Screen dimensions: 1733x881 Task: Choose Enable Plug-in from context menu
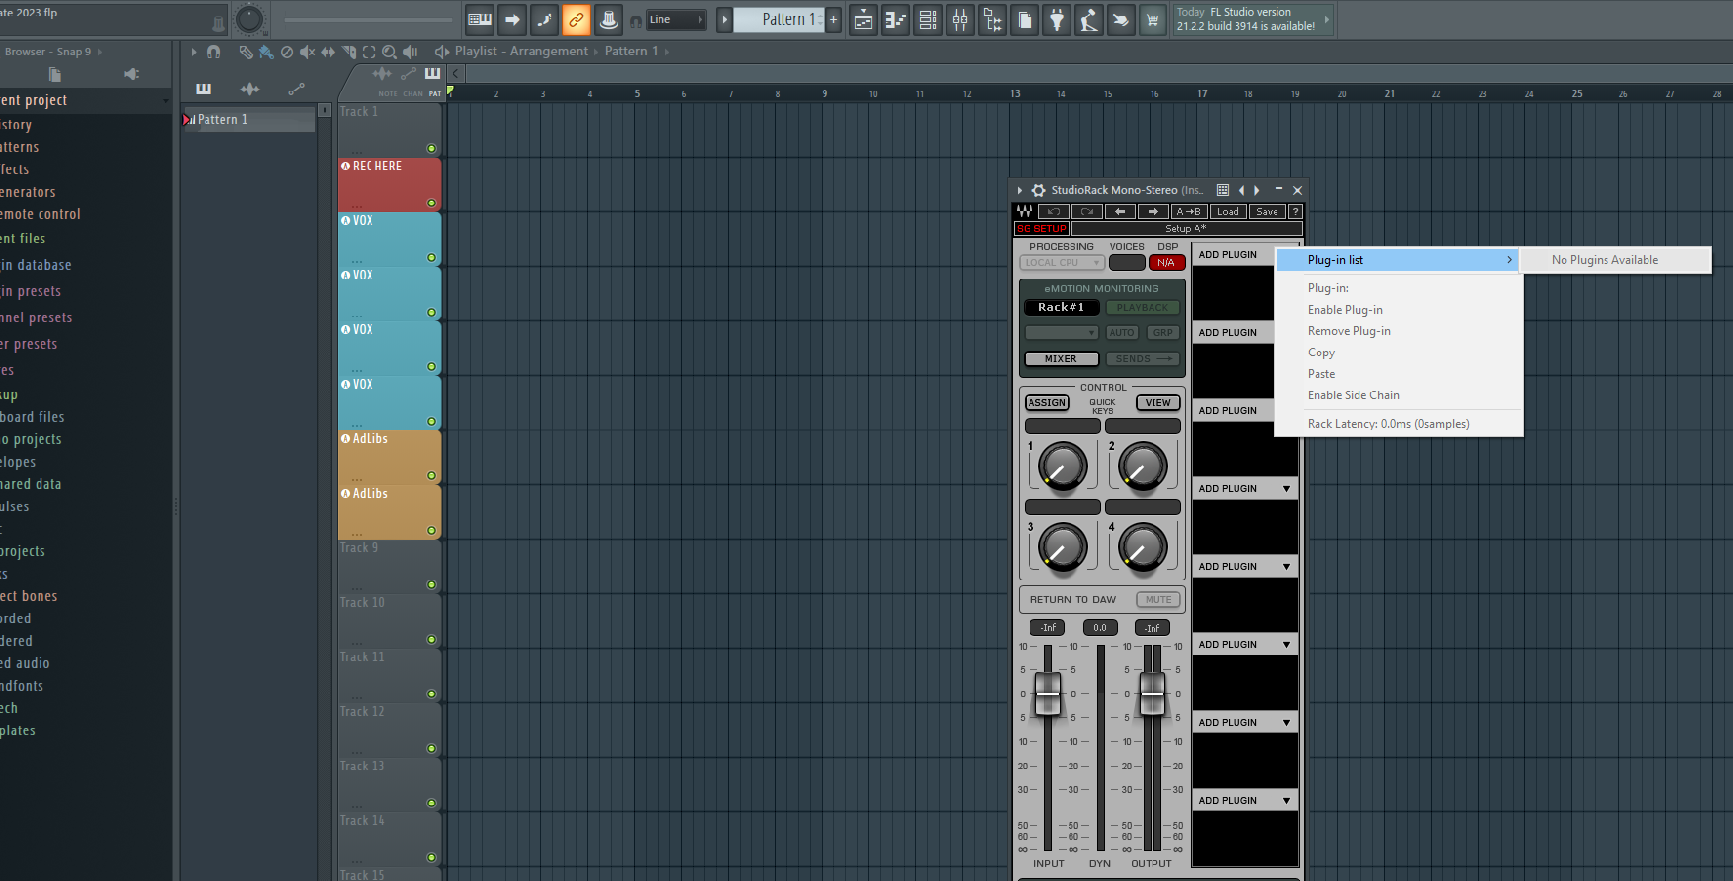click(1345, 310)
